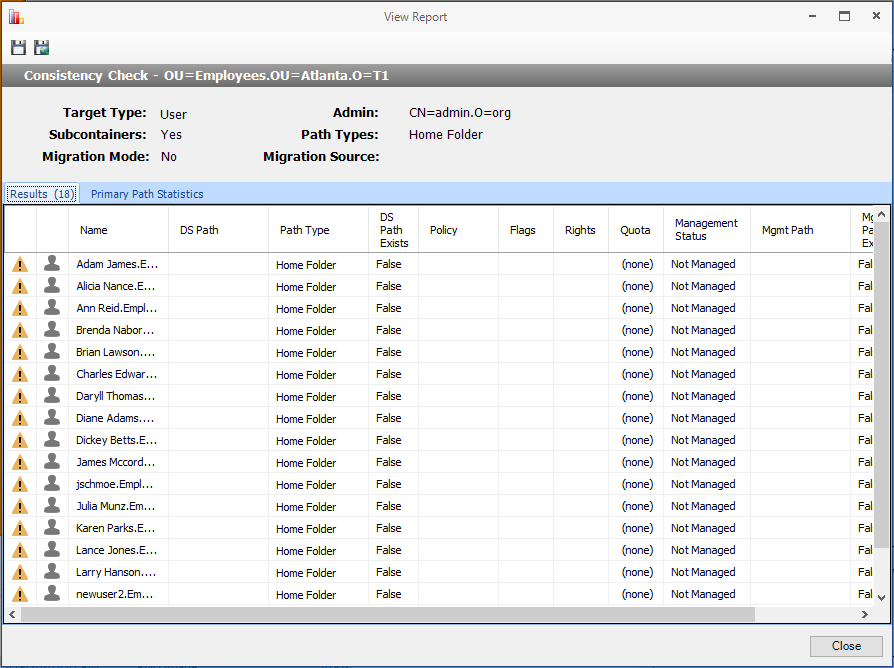894x668 pixels.
Task: Select the user icon for Diane Adams
Action: [52, 418]
